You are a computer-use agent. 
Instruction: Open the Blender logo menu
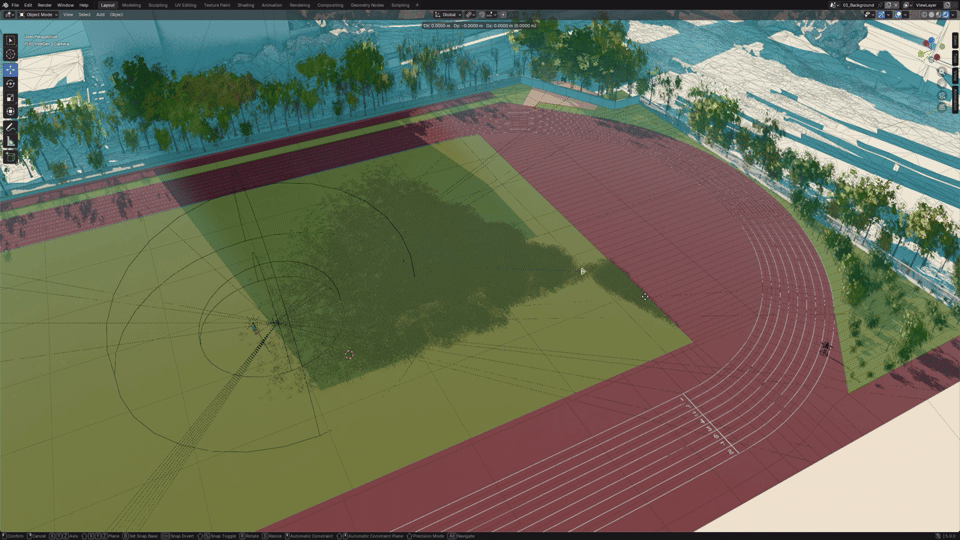coord(6,5)
